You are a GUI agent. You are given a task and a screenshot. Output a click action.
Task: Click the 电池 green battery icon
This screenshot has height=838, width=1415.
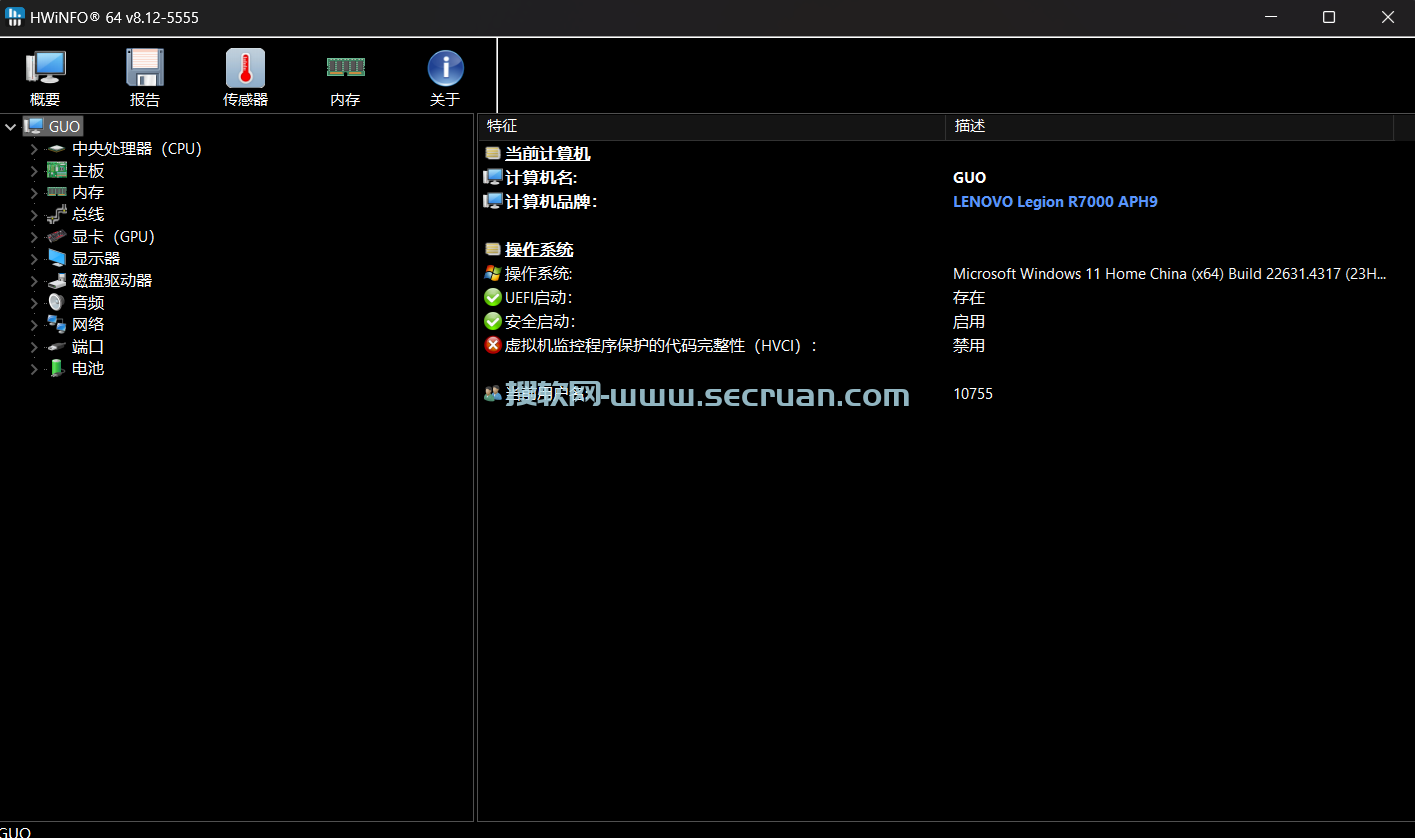pos(56,369)
